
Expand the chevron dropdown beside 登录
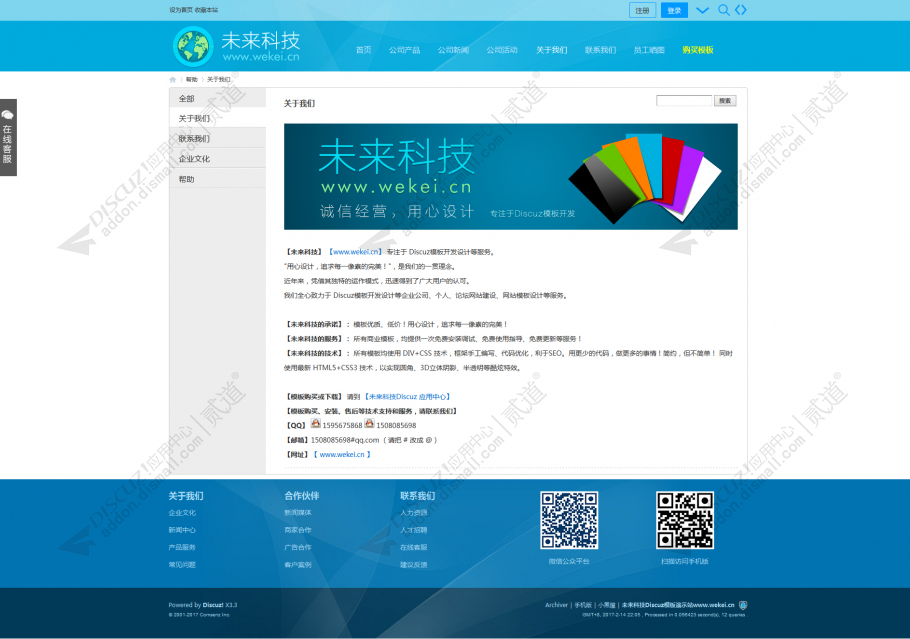[702, 10]
